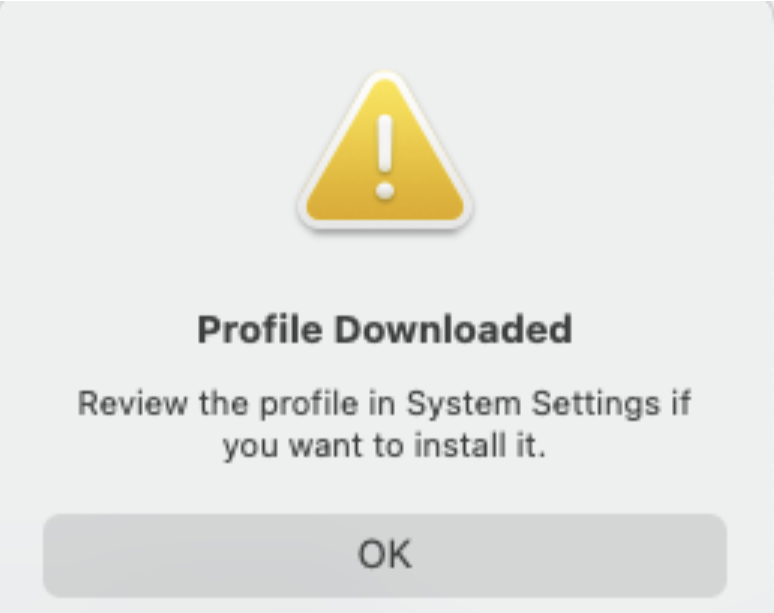
Task: Click the word Profile in the heading
Action: (260, 329)
